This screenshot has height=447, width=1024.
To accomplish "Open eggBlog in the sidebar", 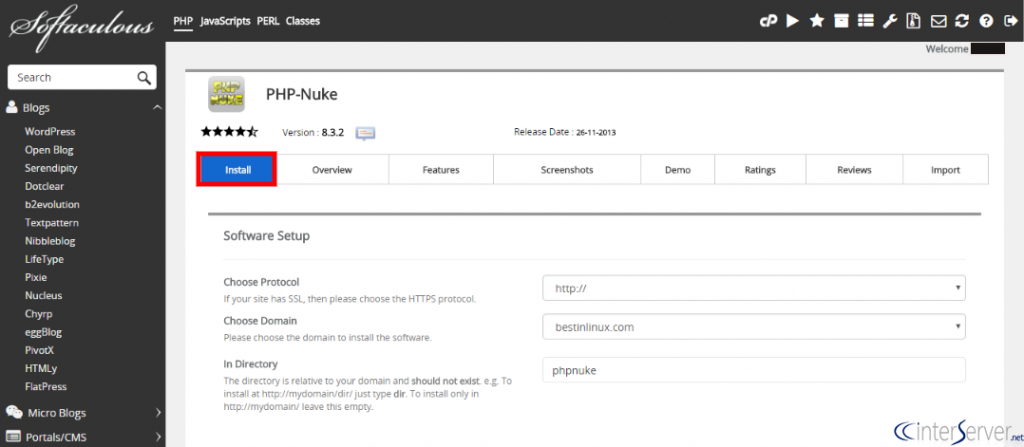I will pyautogui.click(x=43, y=332).
